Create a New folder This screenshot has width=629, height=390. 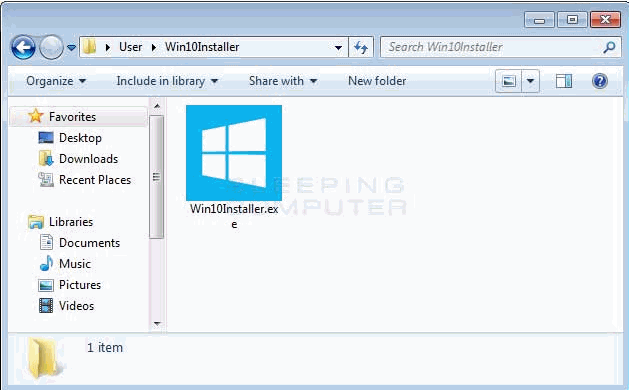click(377, 81)
